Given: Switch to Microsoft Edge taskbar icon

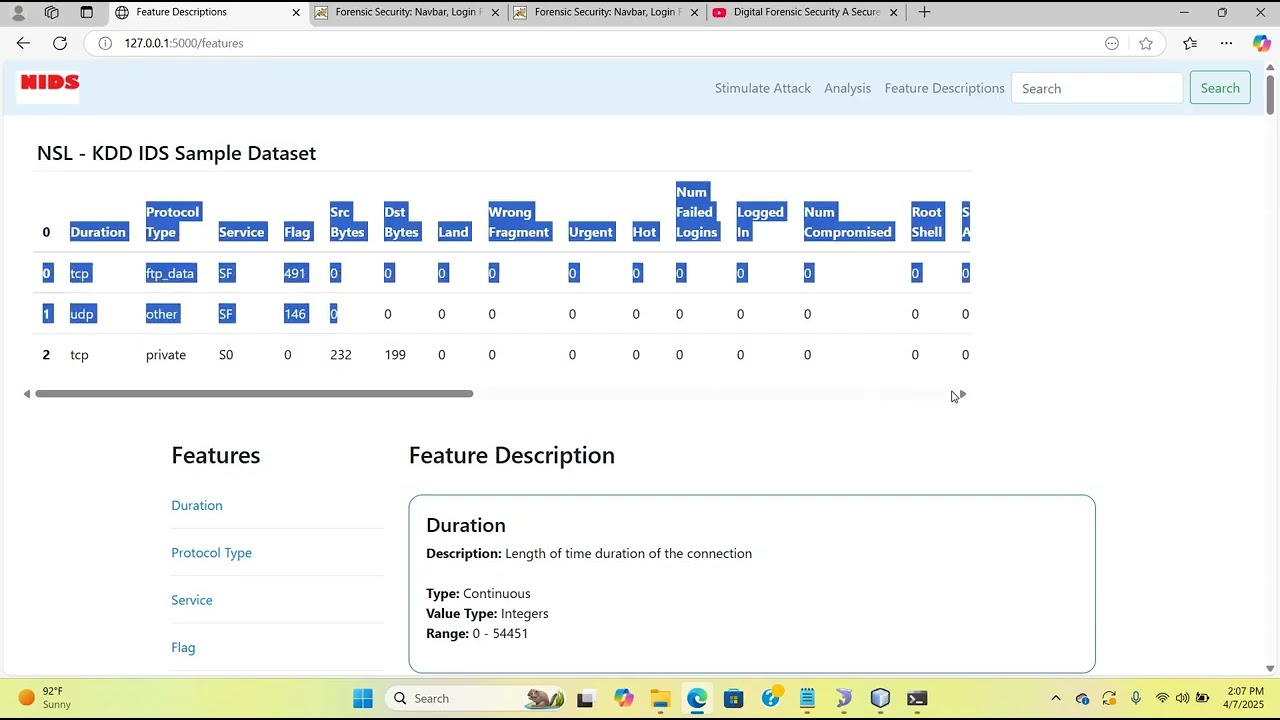Looking at the screenshot, I should click(697, 698).
